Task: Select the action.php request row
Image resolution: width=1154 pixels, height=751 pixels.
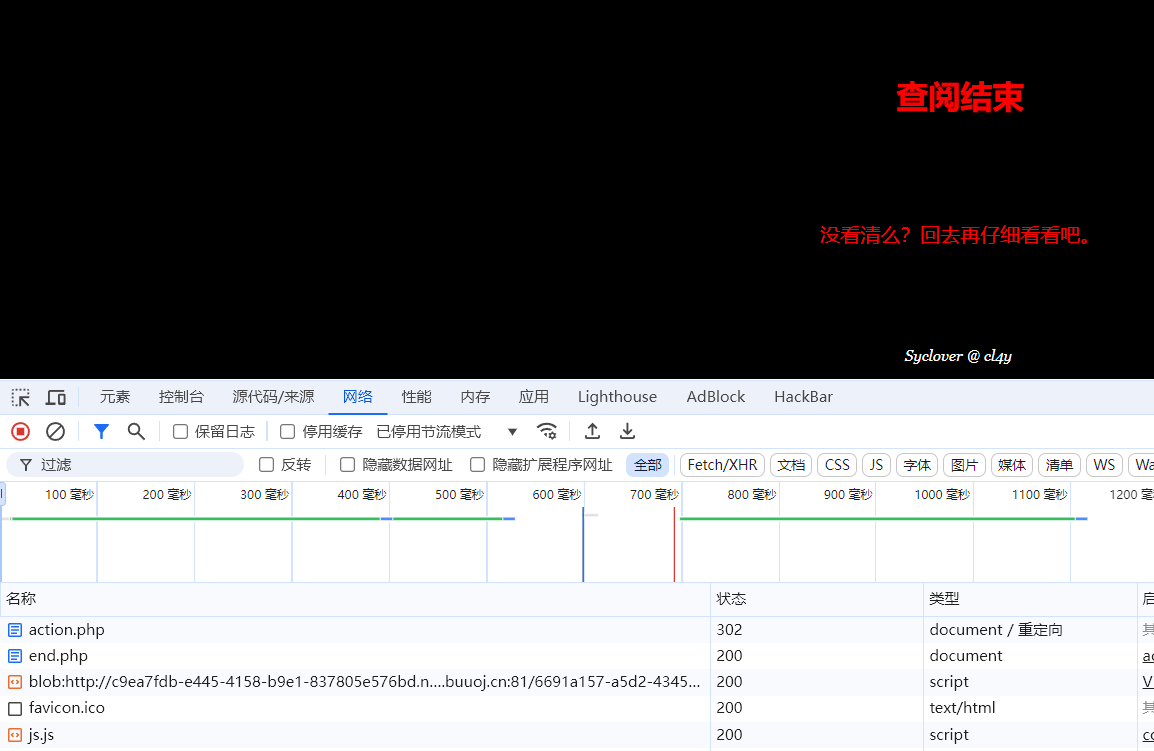Action: (x=66, y=630)
